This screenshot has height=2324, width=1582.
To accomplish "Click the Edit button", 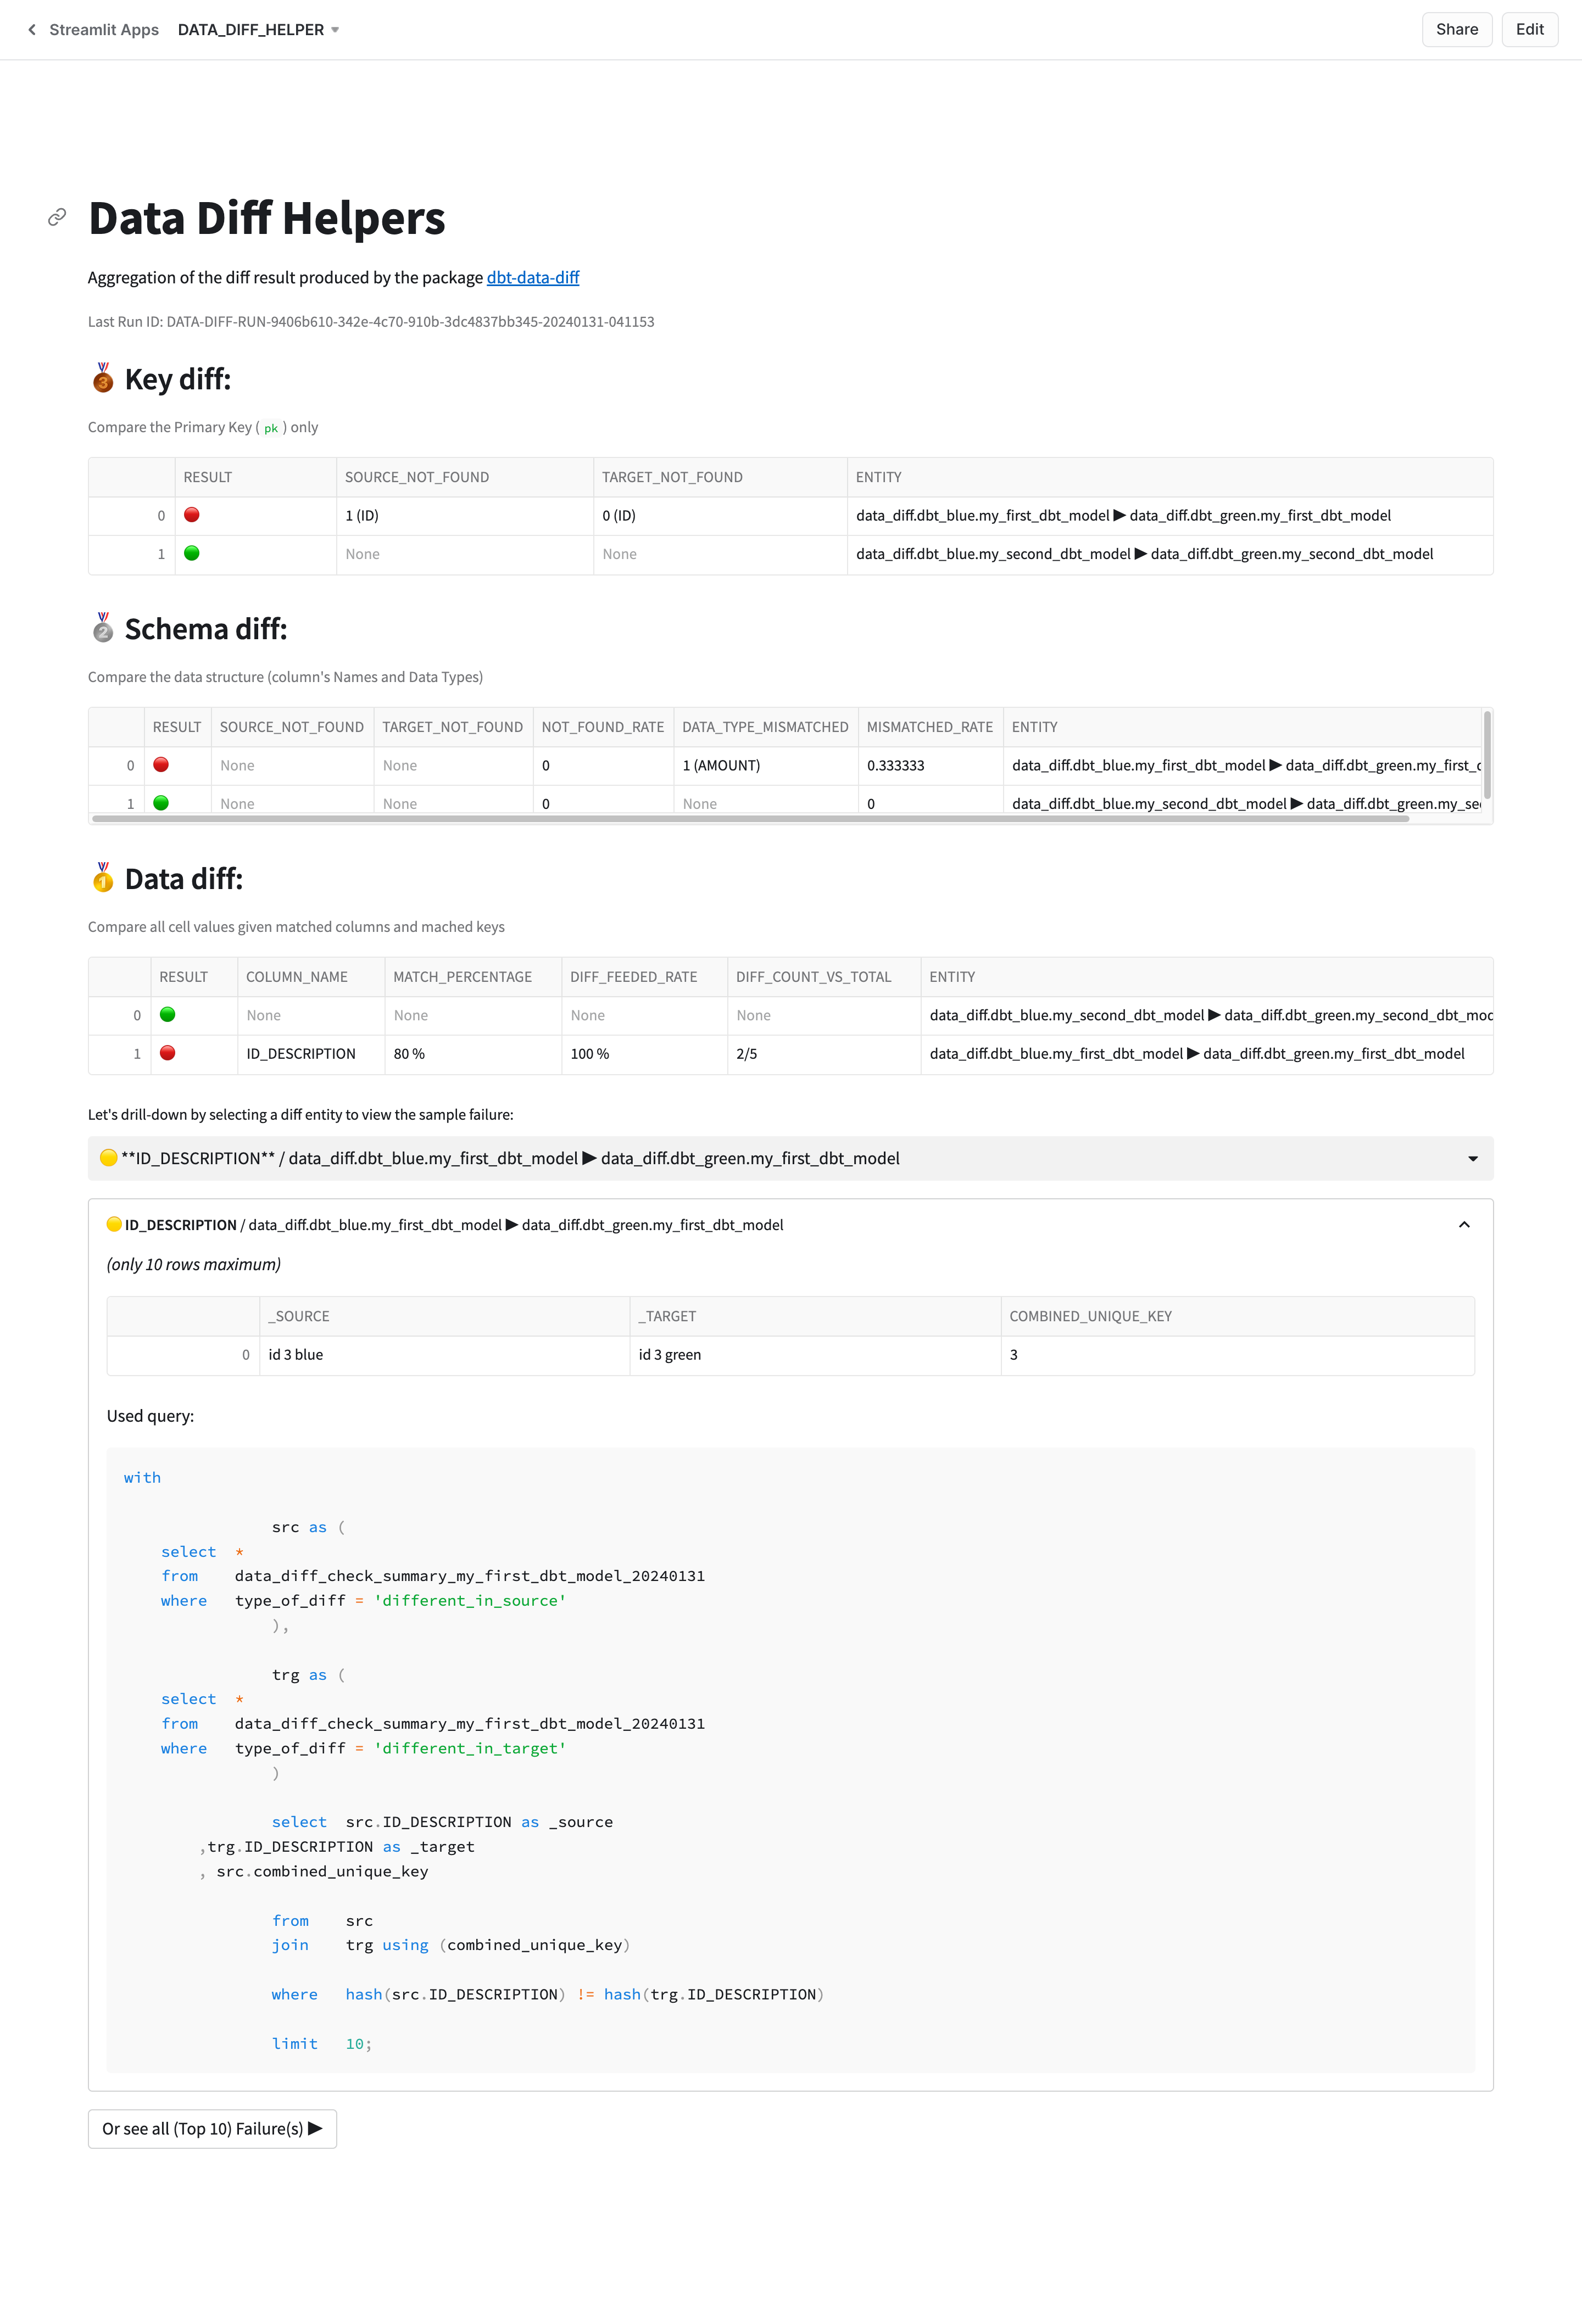I will coord(1529,30).
